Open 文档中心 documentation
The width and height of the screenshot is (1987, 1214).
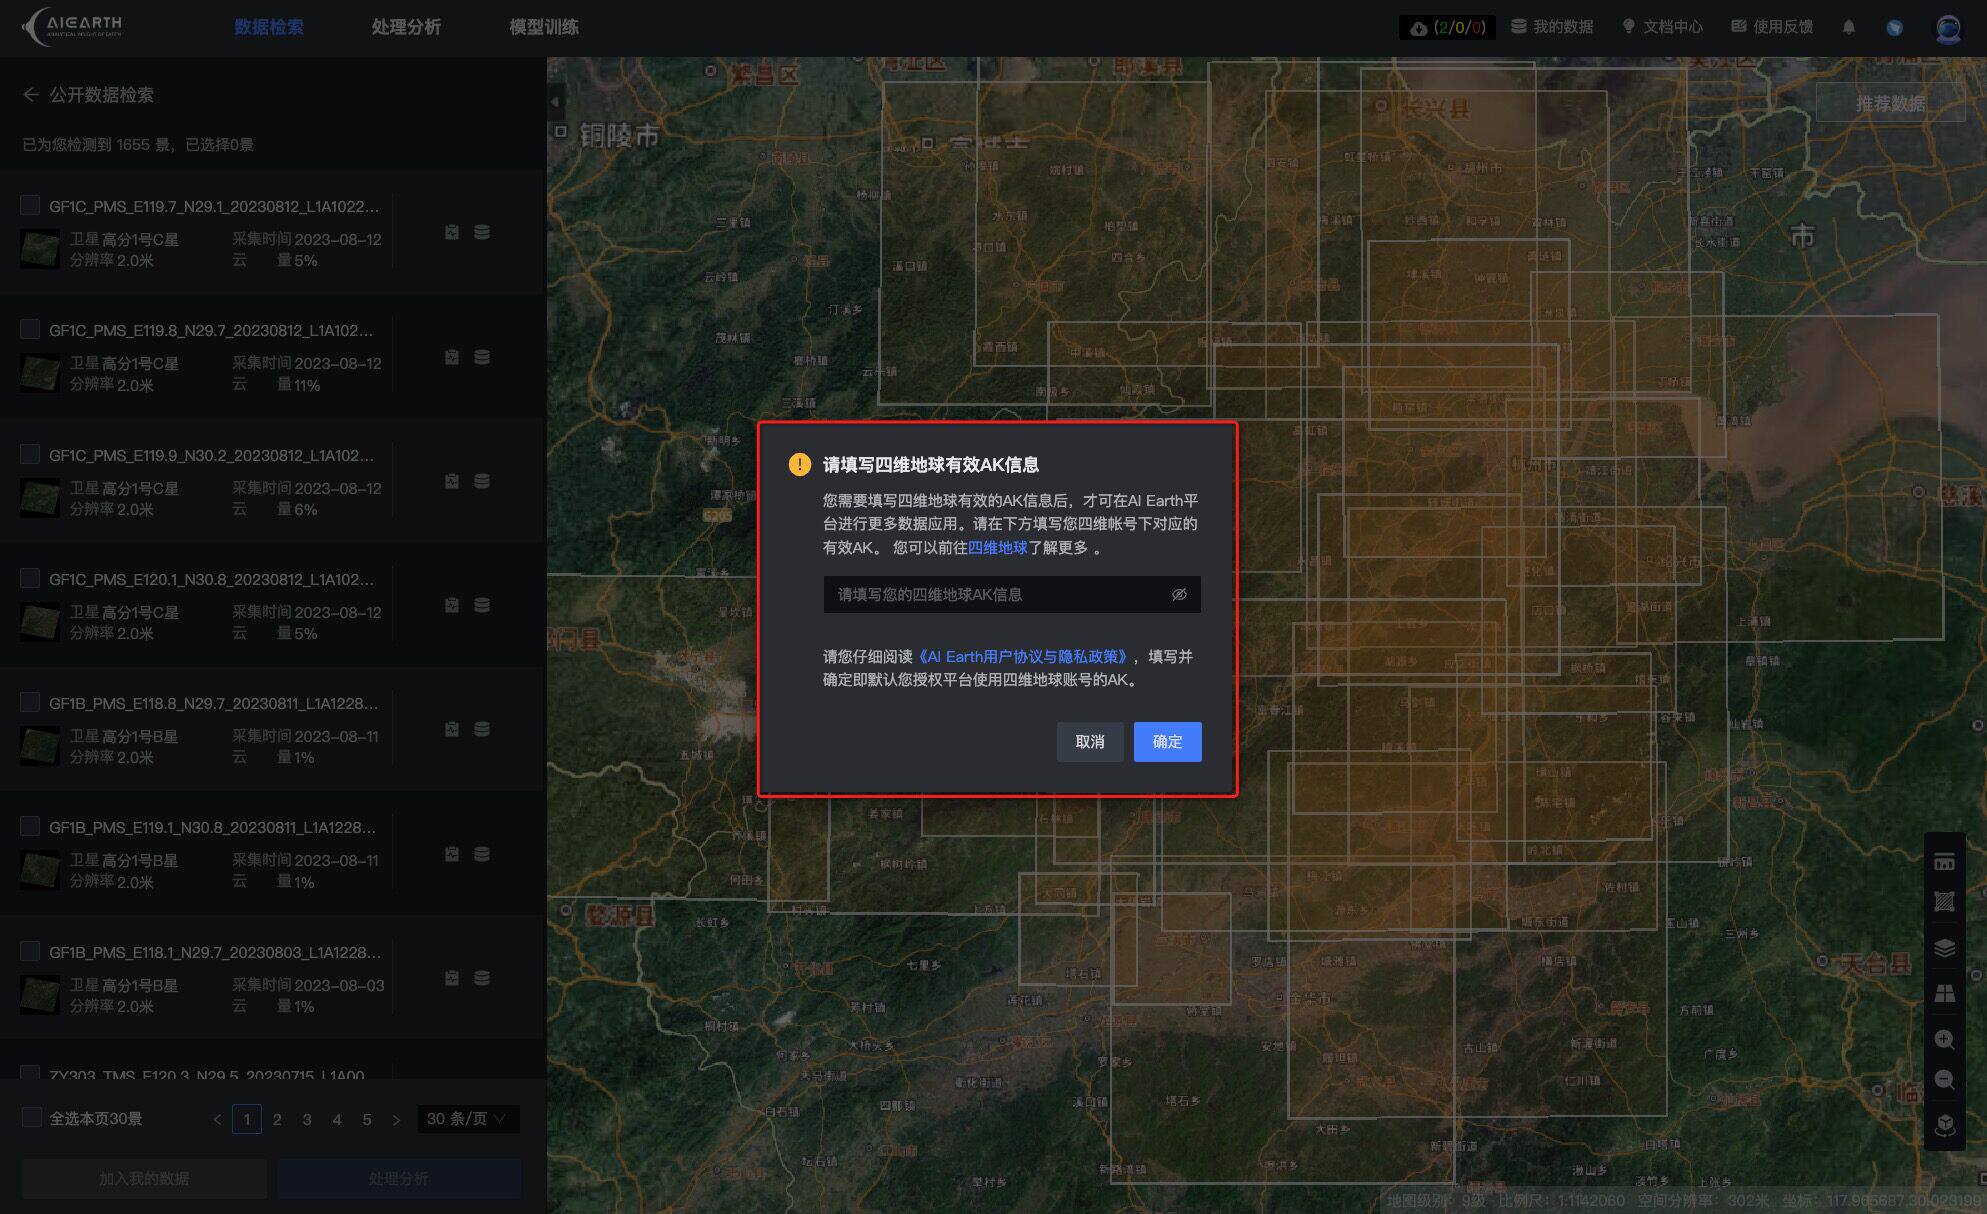1662,27
